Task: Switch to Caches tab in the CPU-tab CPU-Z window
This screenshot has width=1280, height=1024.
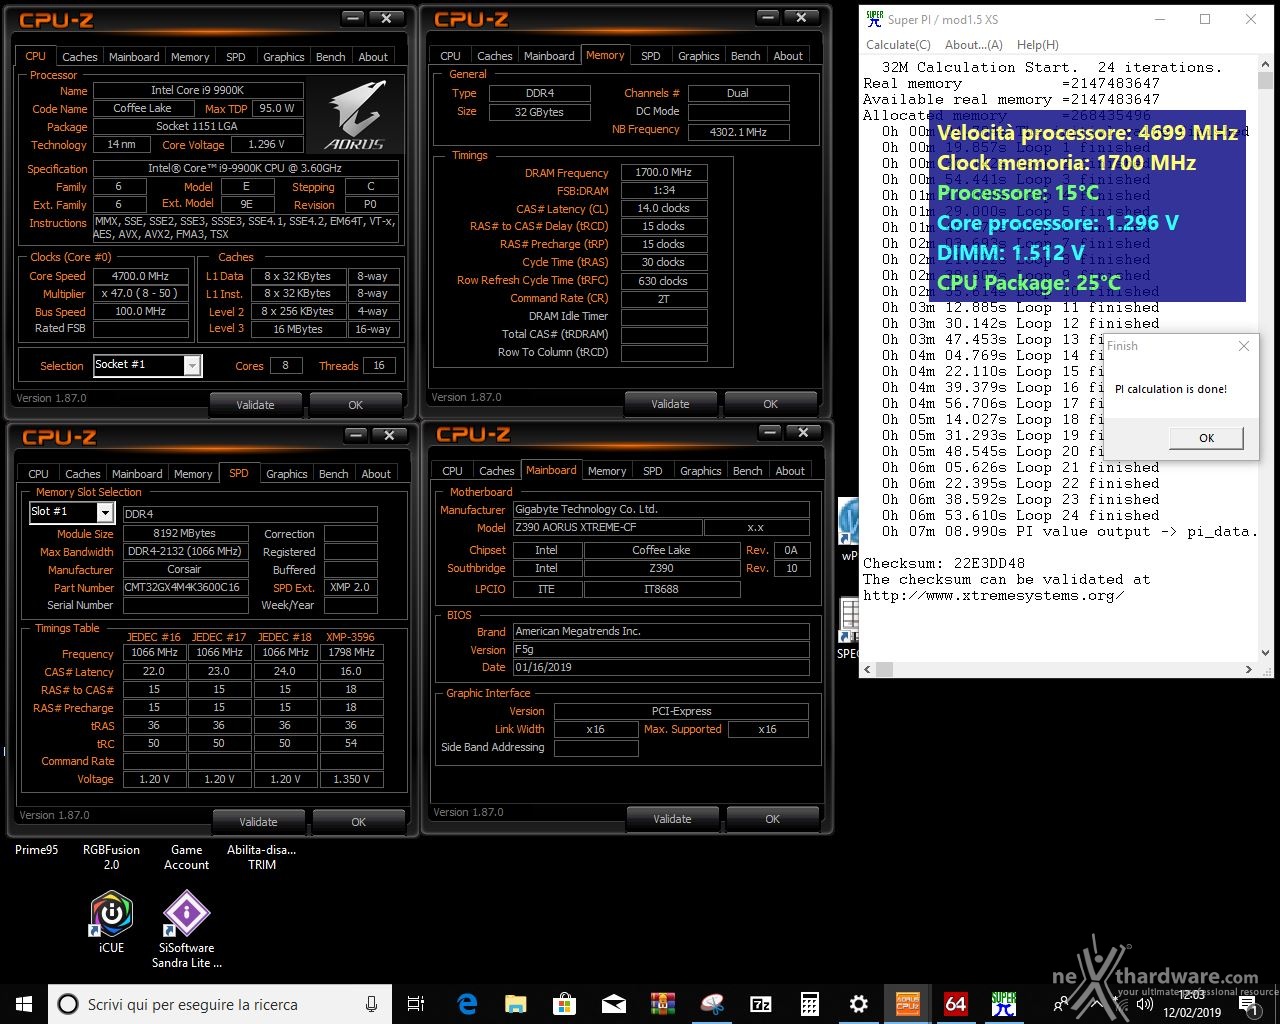Action: 80,57
